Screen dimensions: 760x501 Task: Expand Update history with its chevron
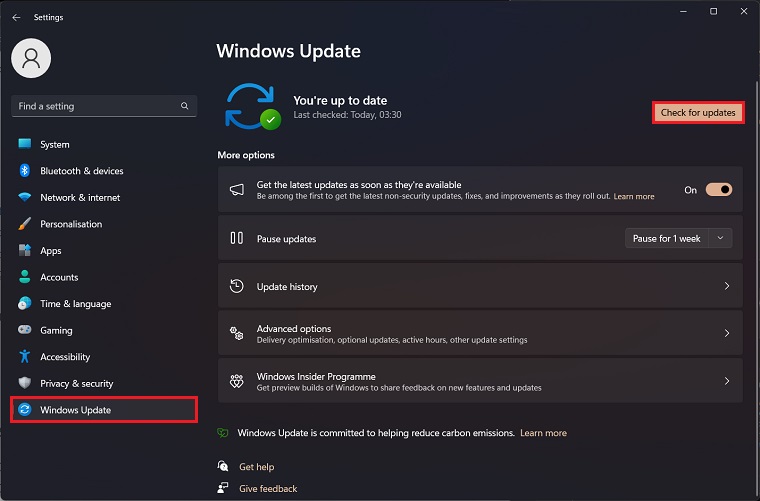pos(726,287)
